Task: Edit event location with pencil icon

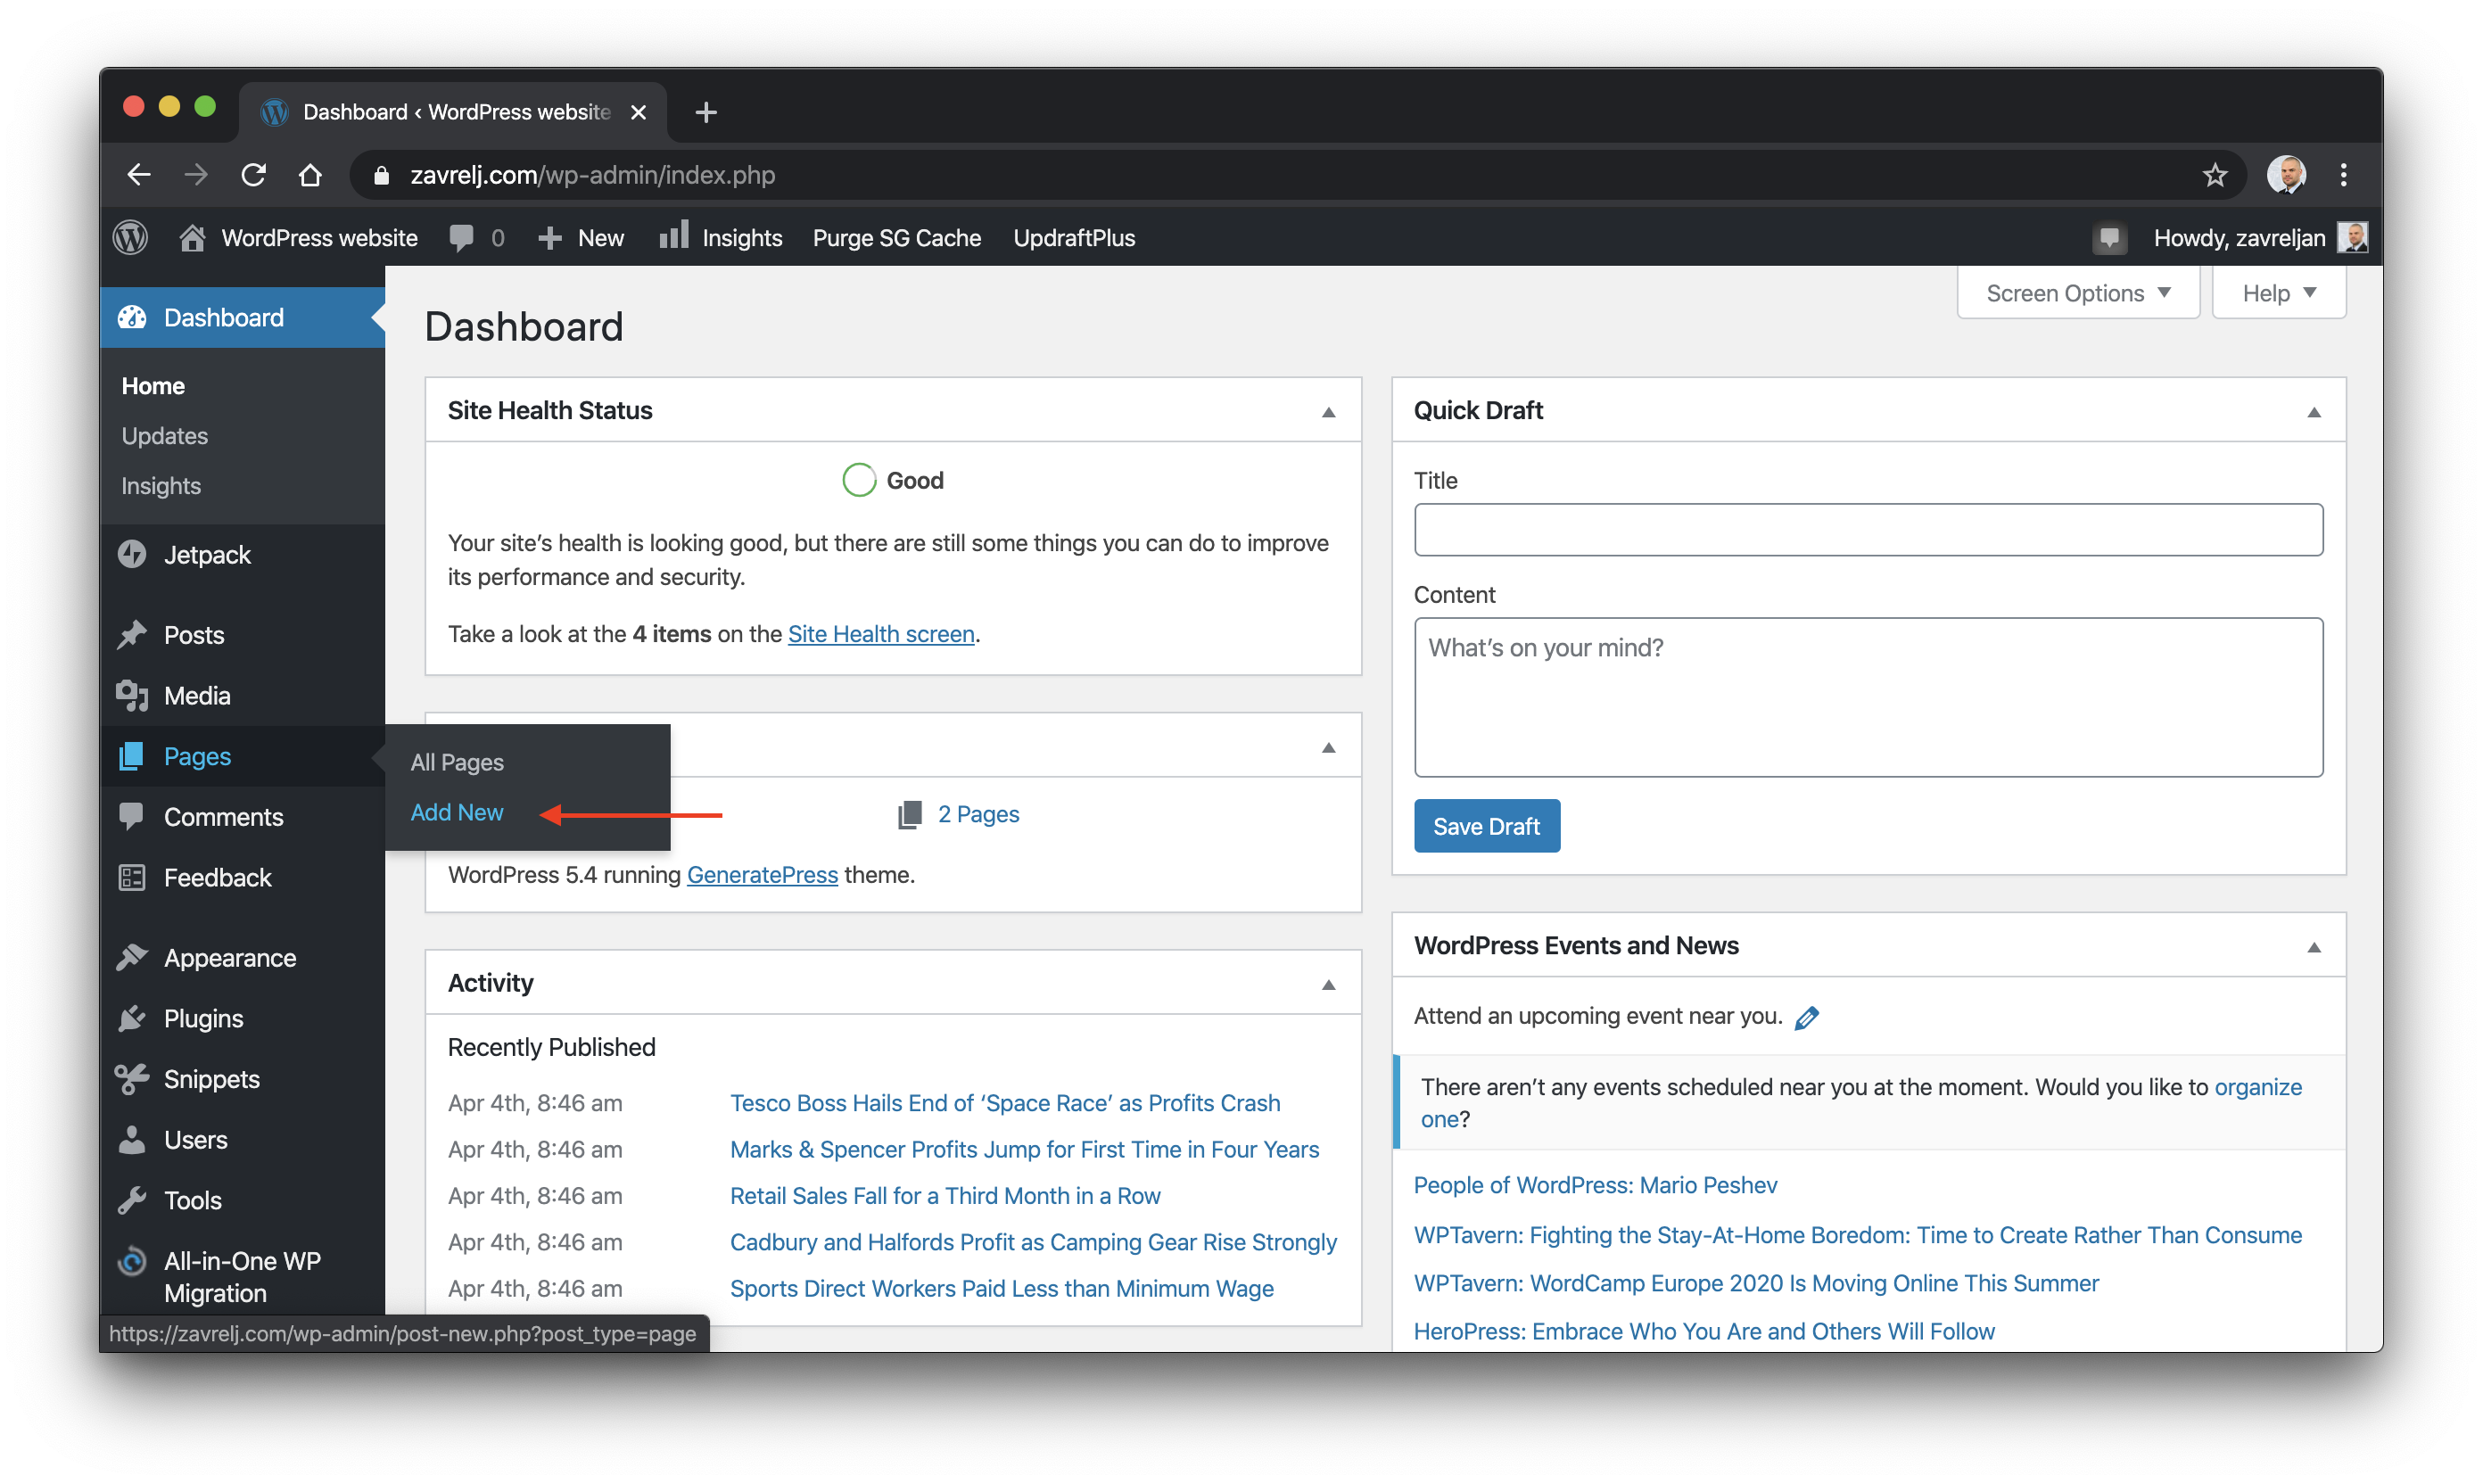Action: 1806,1018
